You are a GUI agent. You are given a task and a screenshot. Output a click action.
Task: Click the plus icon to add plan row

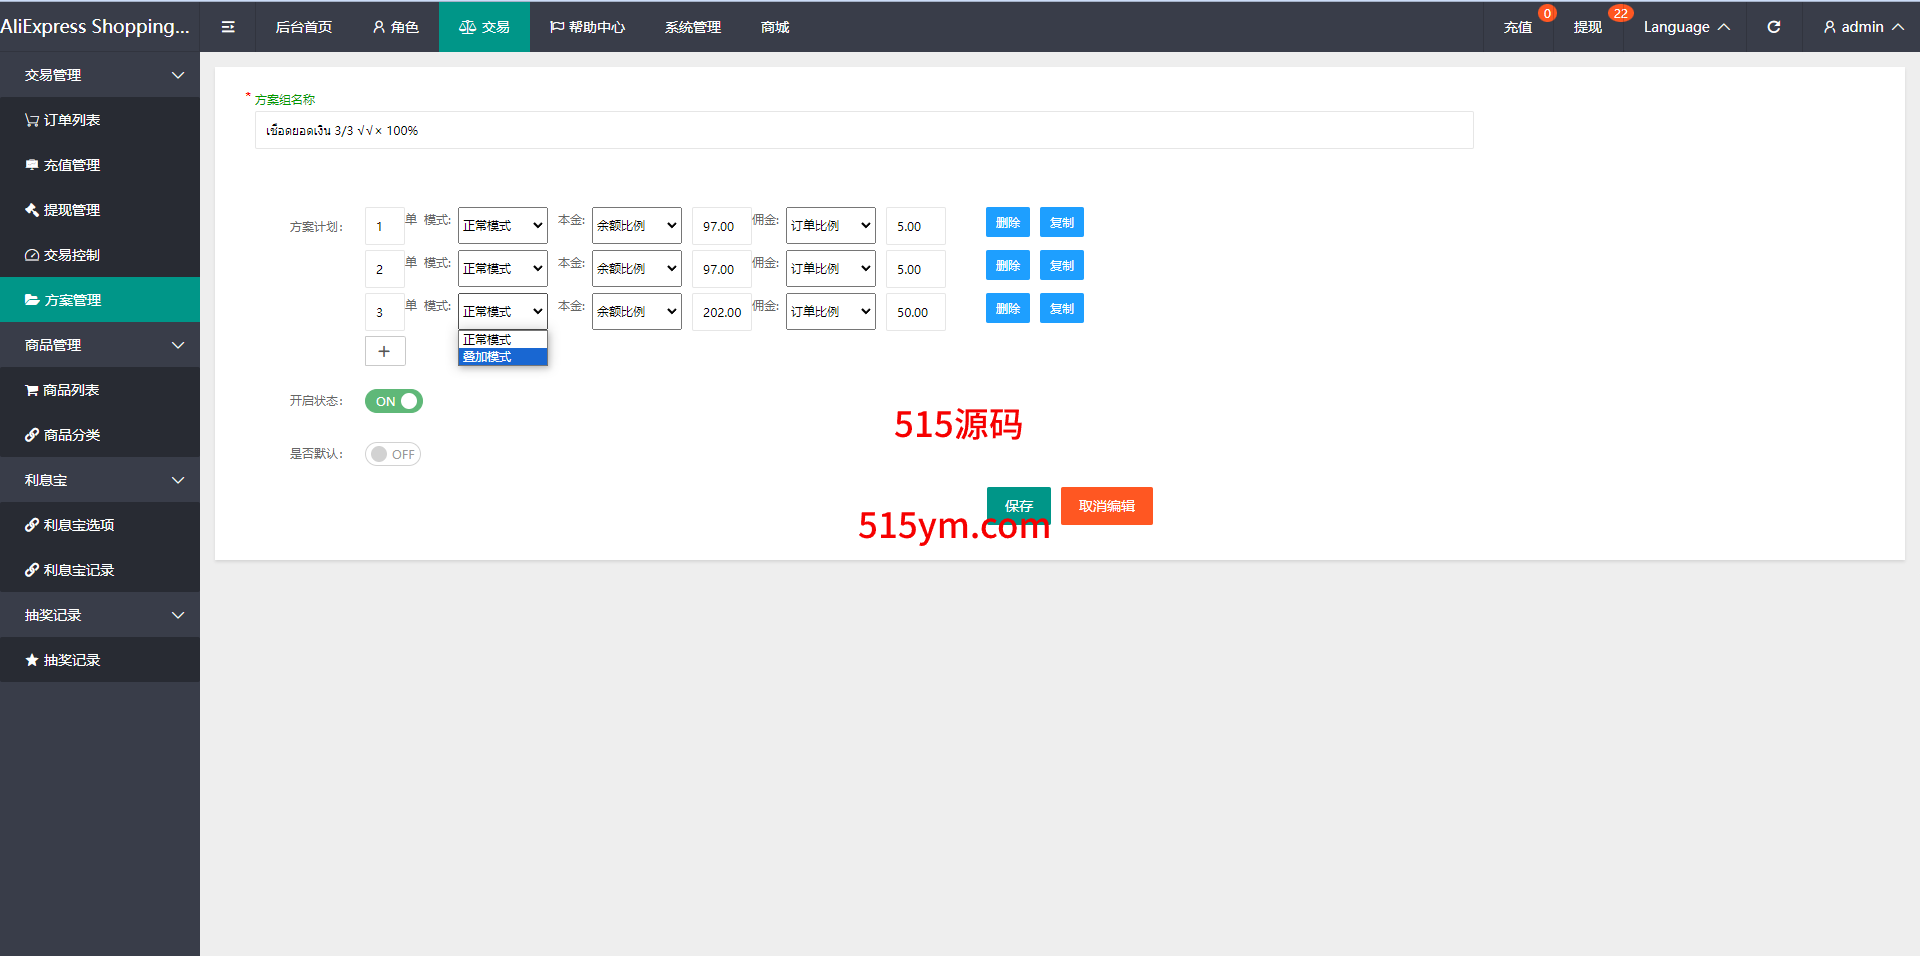click(x=384, y=351)
